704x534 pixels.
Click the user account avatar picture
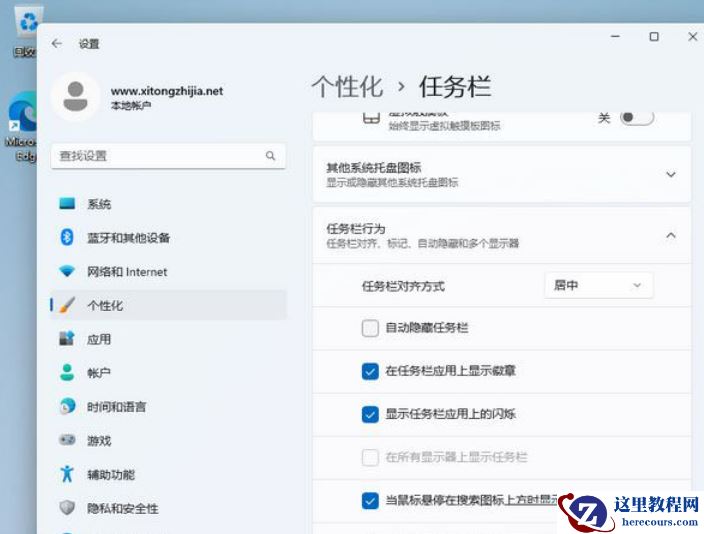click(75, 97)
